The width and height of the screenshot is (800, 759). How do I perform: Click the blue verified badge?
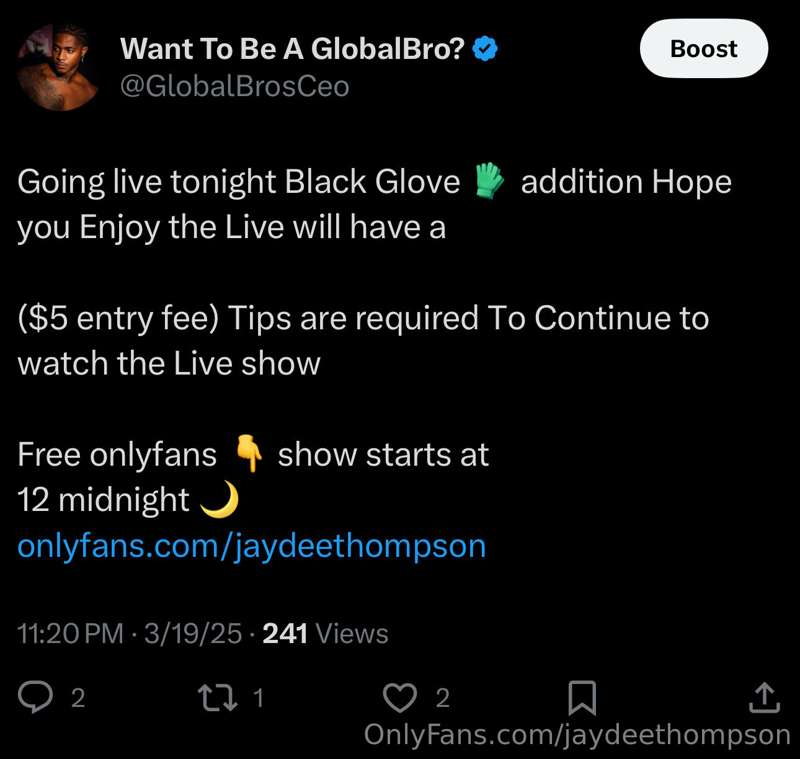[x=485, y=49]
